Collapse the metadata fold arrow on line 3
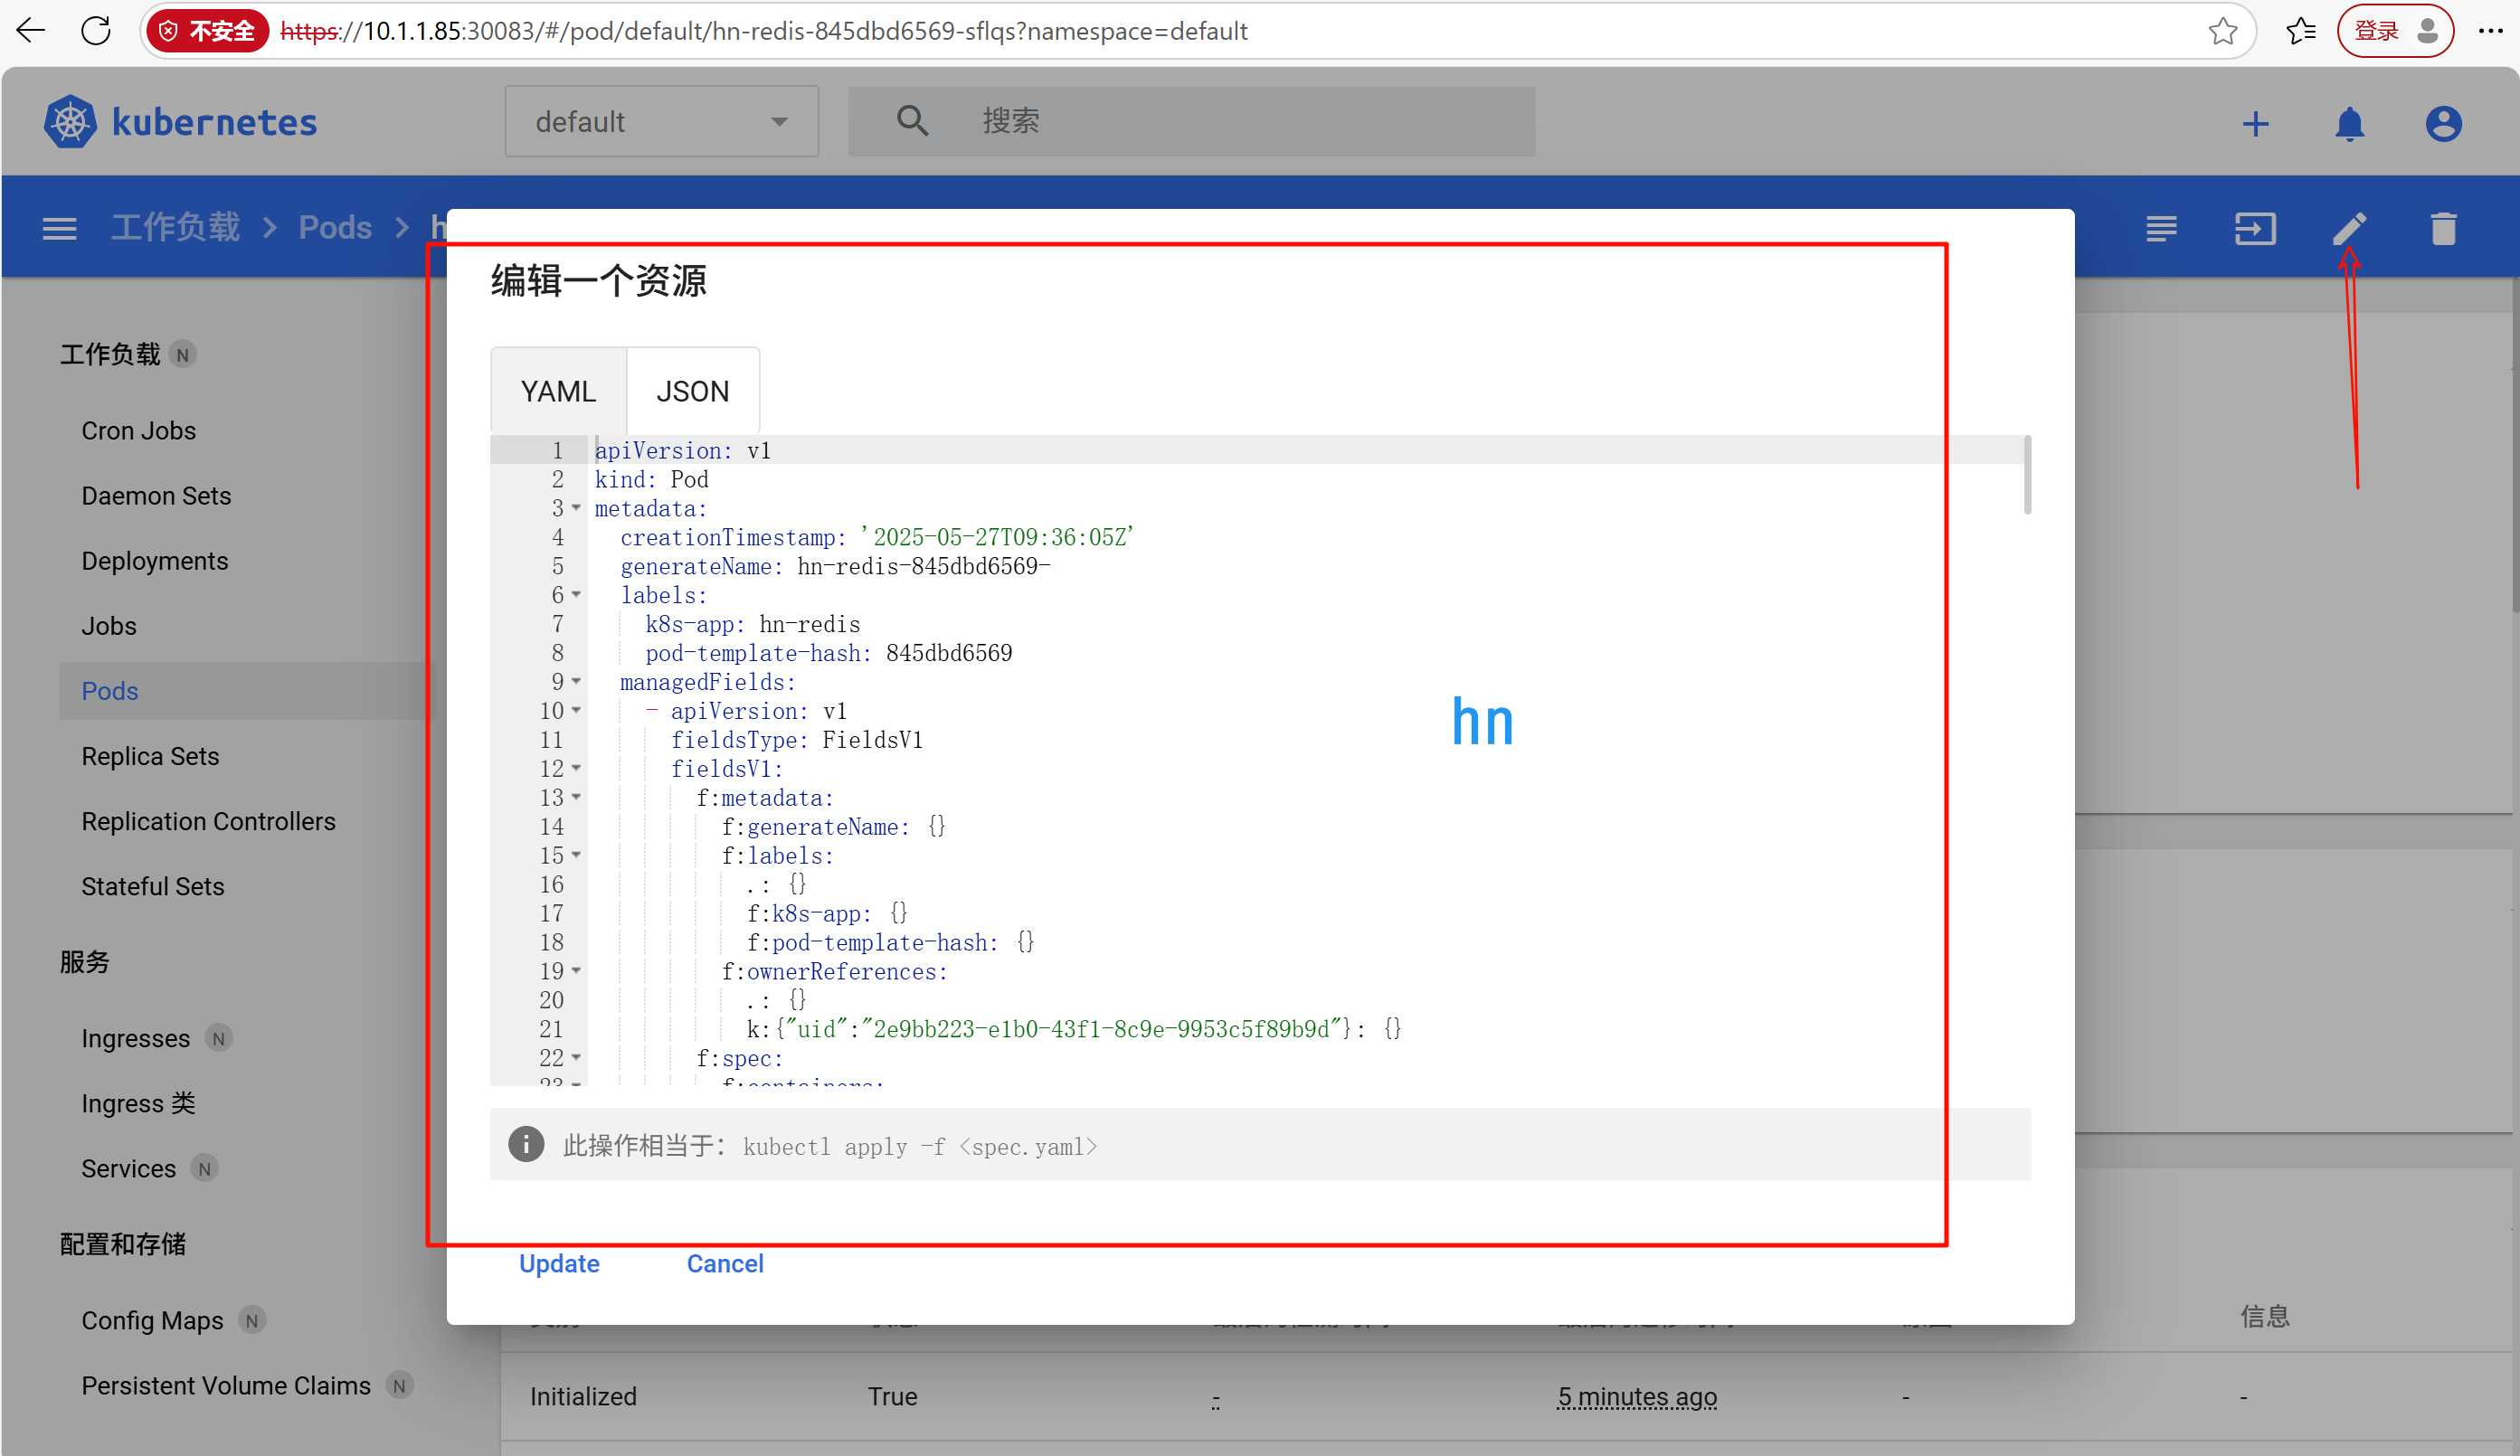The image size is (2520, 1456). coord(577,508)
